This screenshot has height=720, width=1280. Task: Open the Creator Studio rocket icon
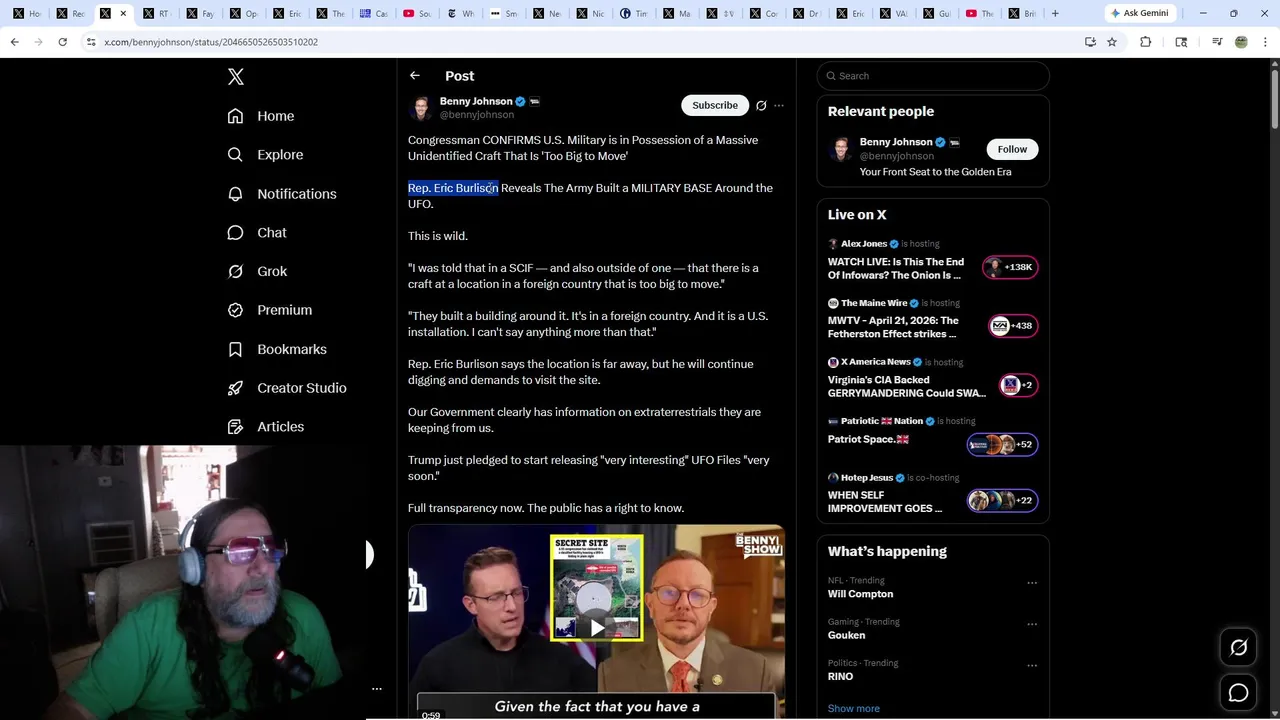point(235,388)
